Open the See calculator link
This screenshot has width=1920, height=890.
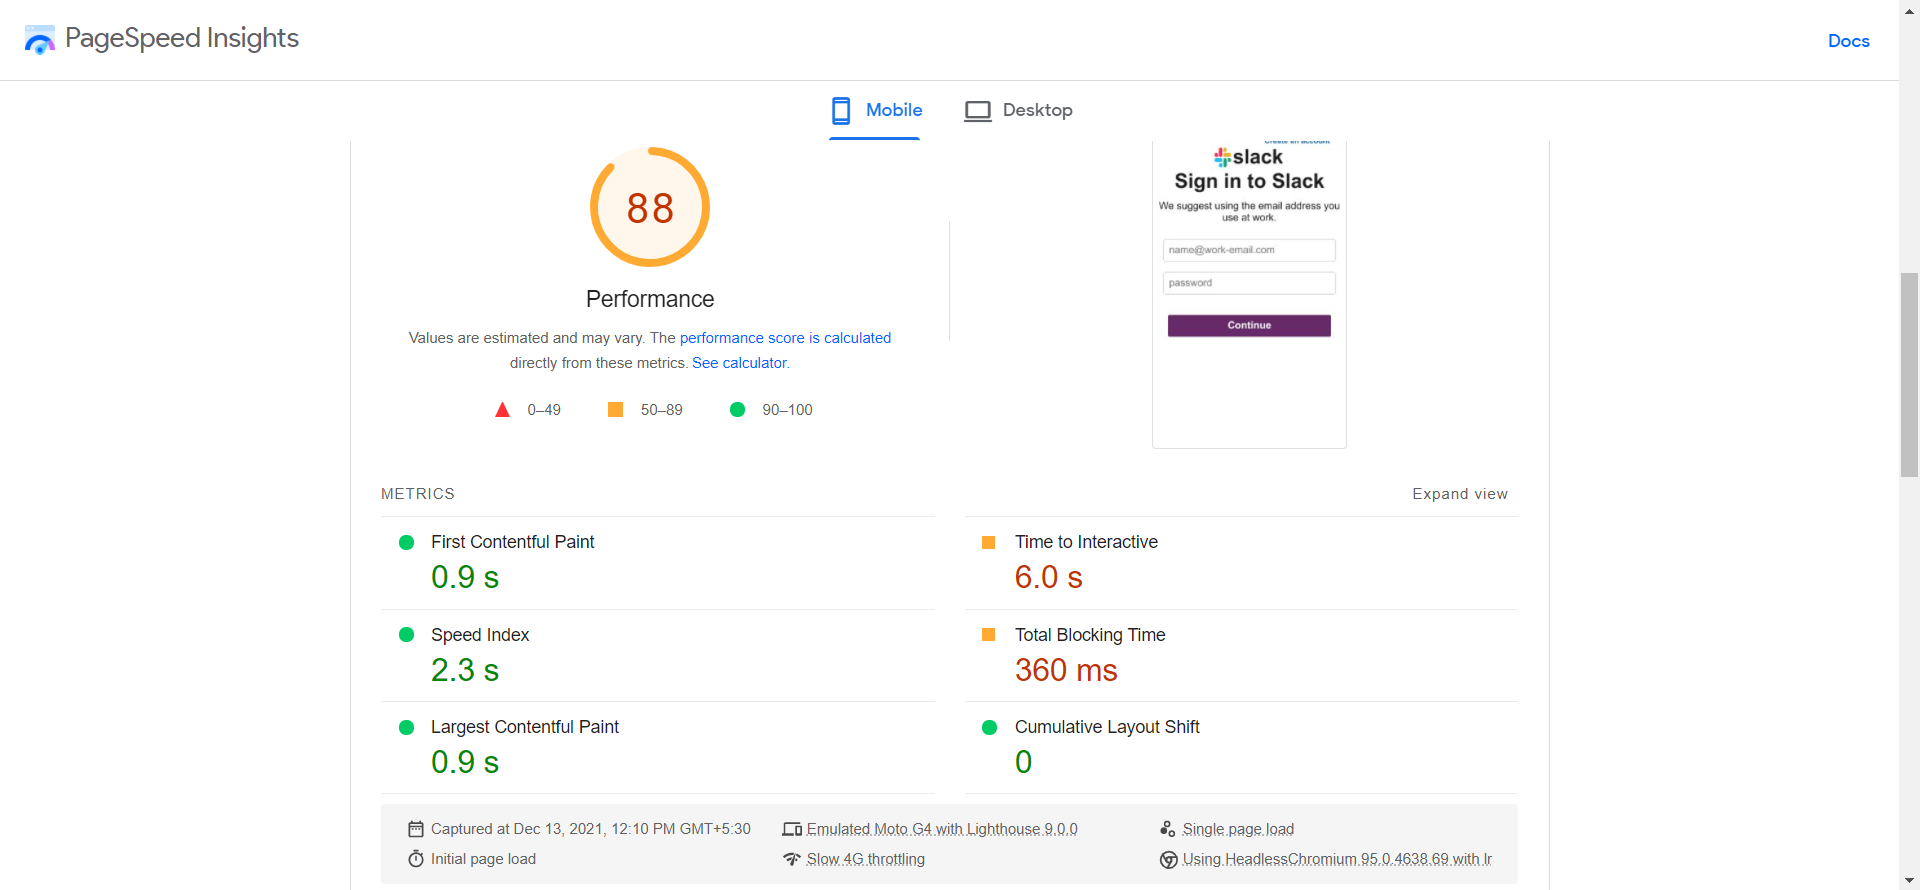(740, 363)
